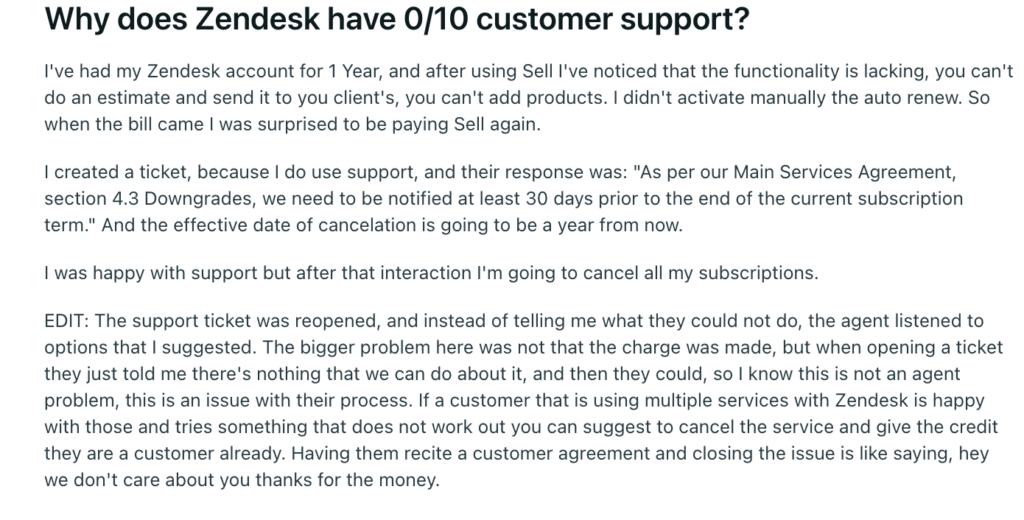Screen dimensions: 1024x520
Task: Click the post title about Zendesk support
Action: pos(396,20)
